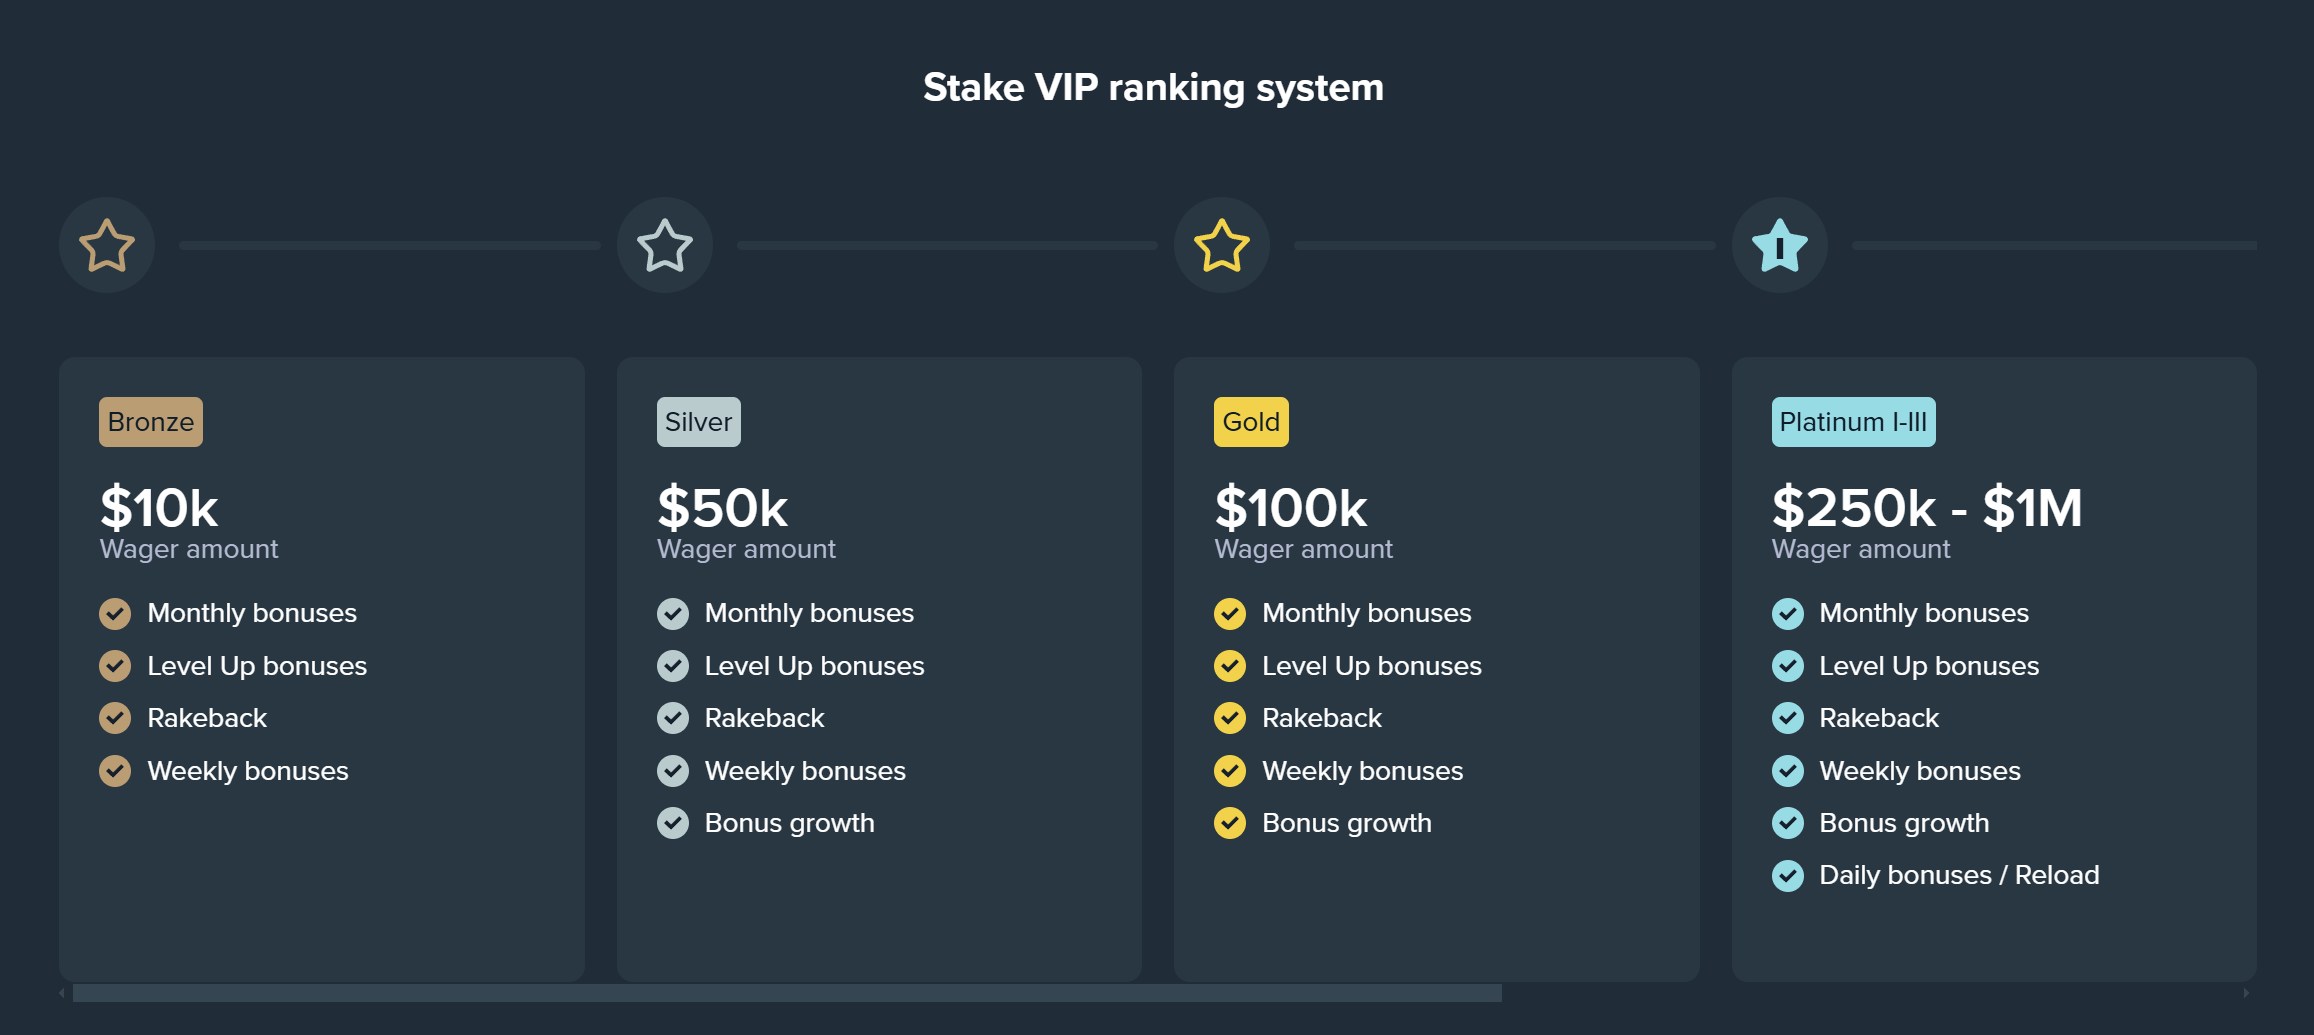Click the horizontal scrollbar thumb

(x=787, y=993)
